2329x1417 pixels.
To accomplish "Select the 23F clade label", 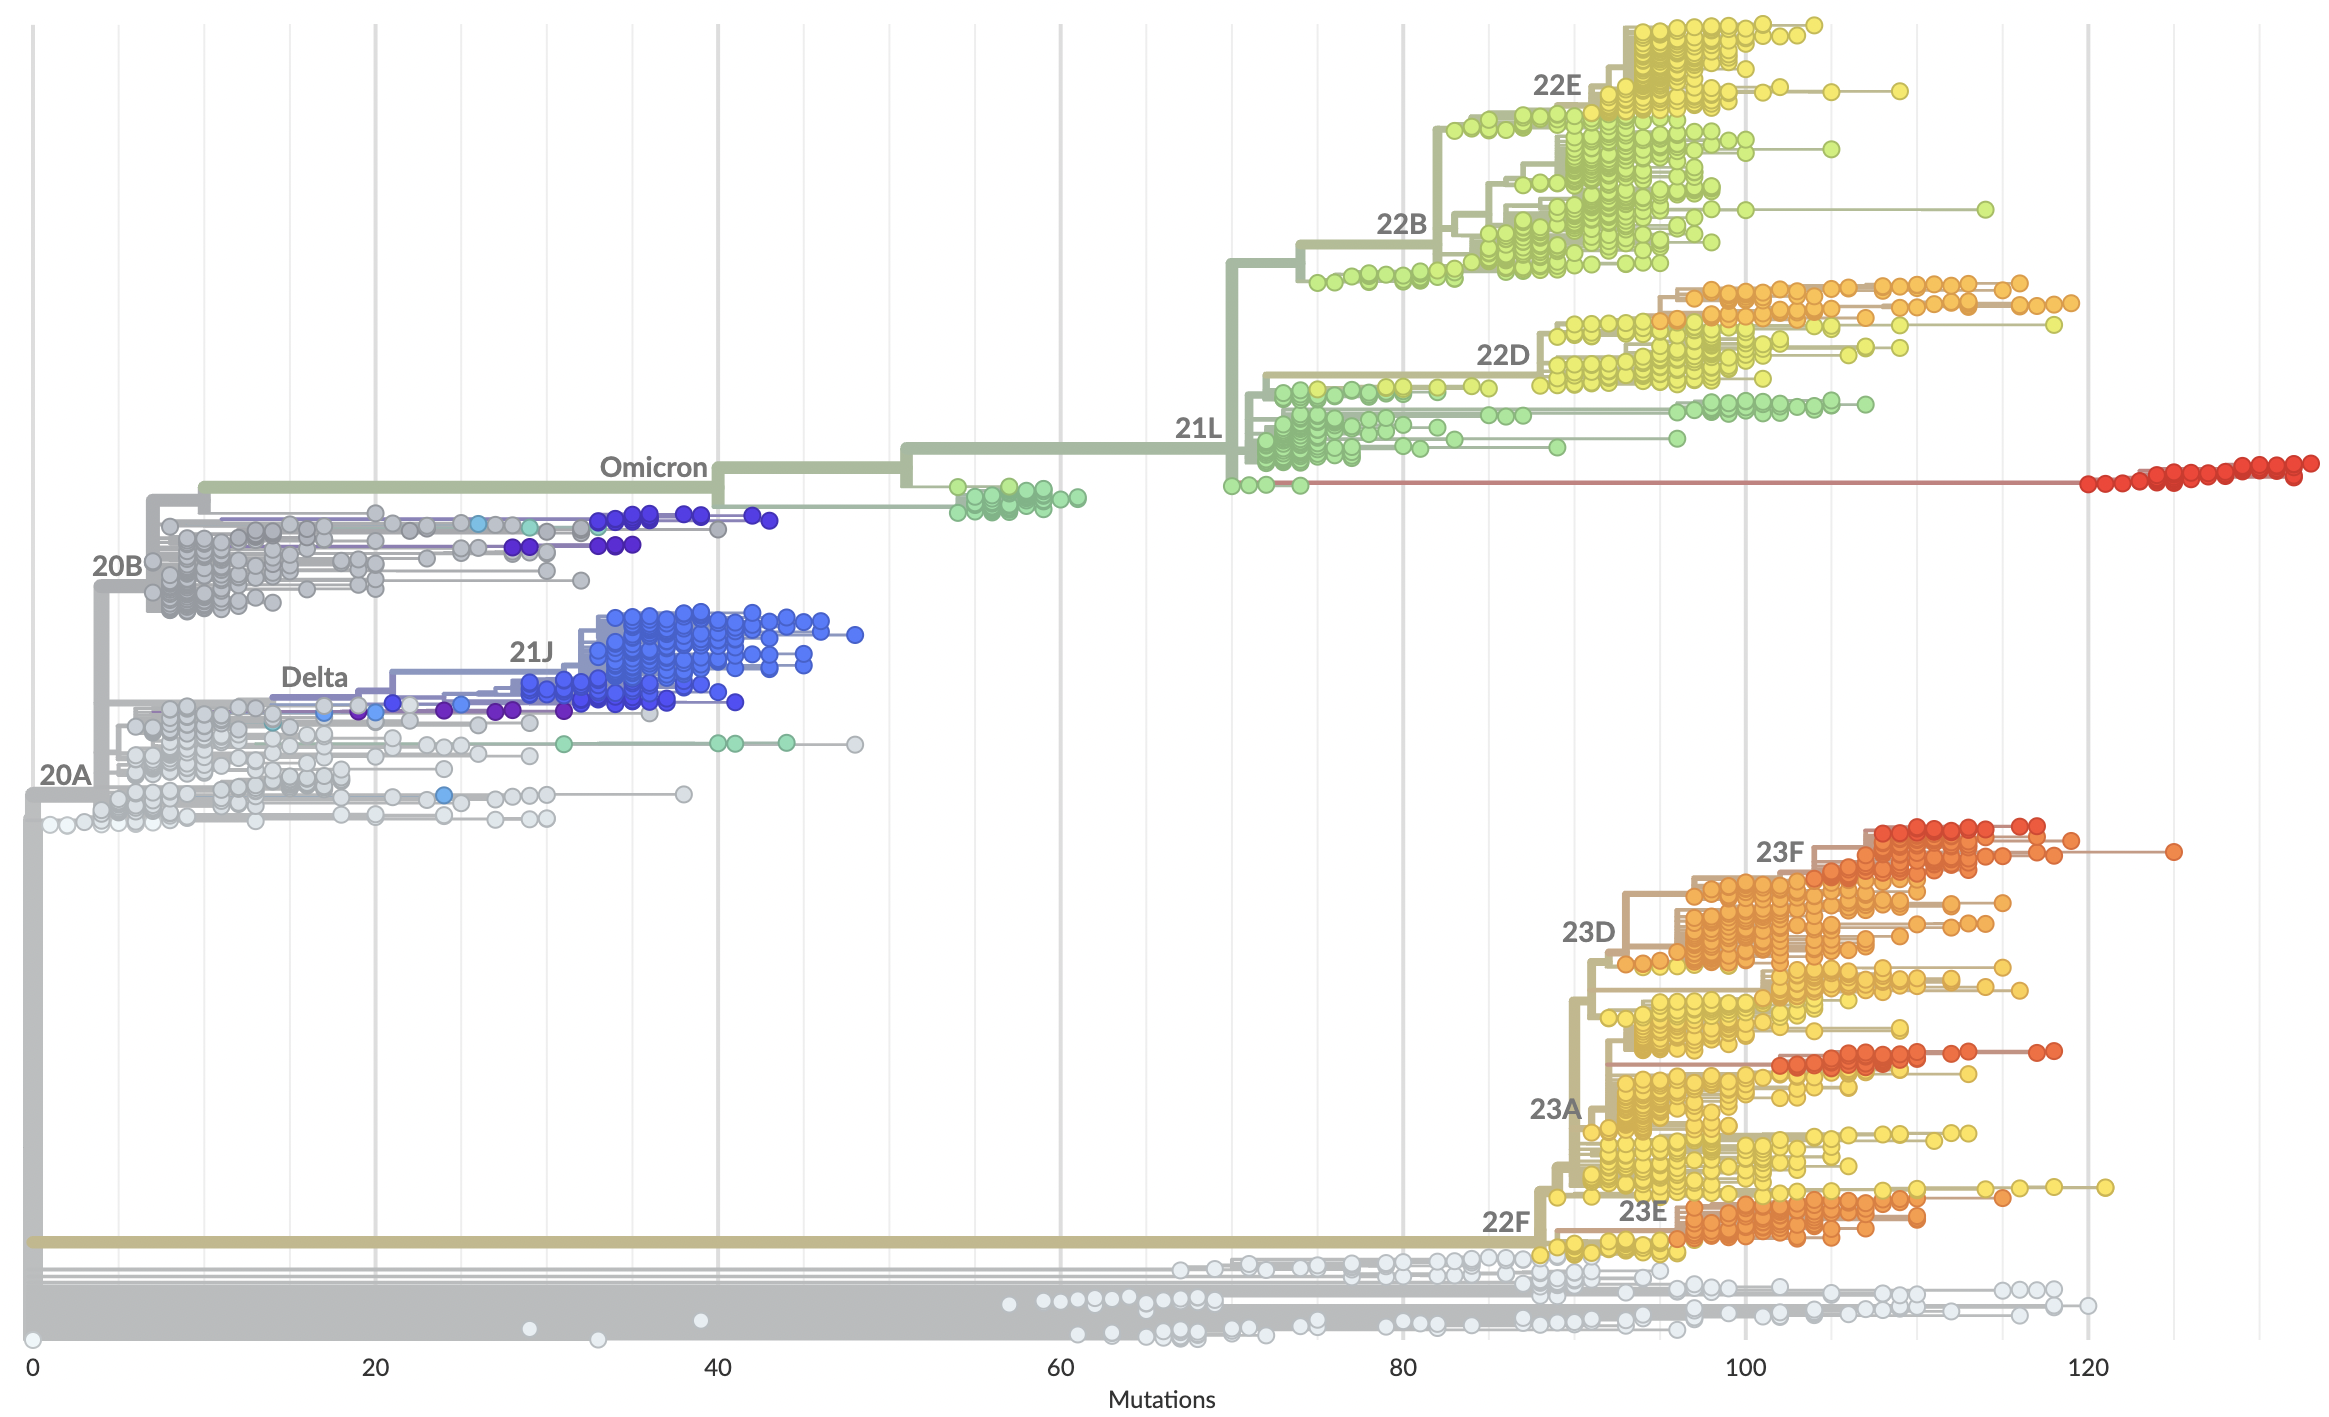I will pos(1779,853).
